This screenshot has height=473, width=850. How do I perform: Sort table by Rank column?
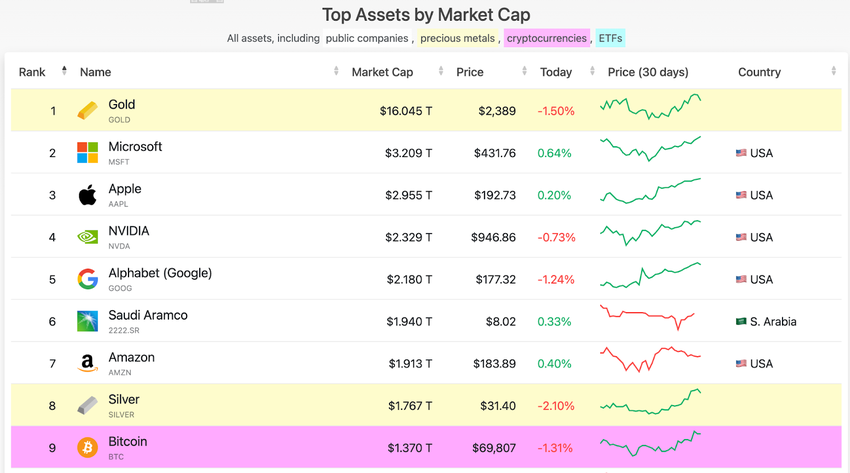tap(32, 72)
